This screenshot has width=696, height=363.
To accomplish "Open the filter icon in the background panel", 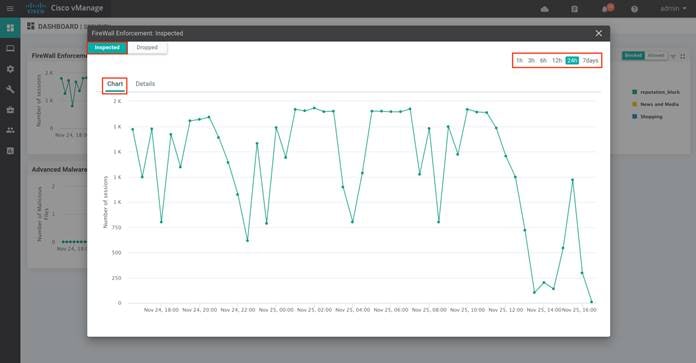I will pyautogui.click(x=673, y=56).
